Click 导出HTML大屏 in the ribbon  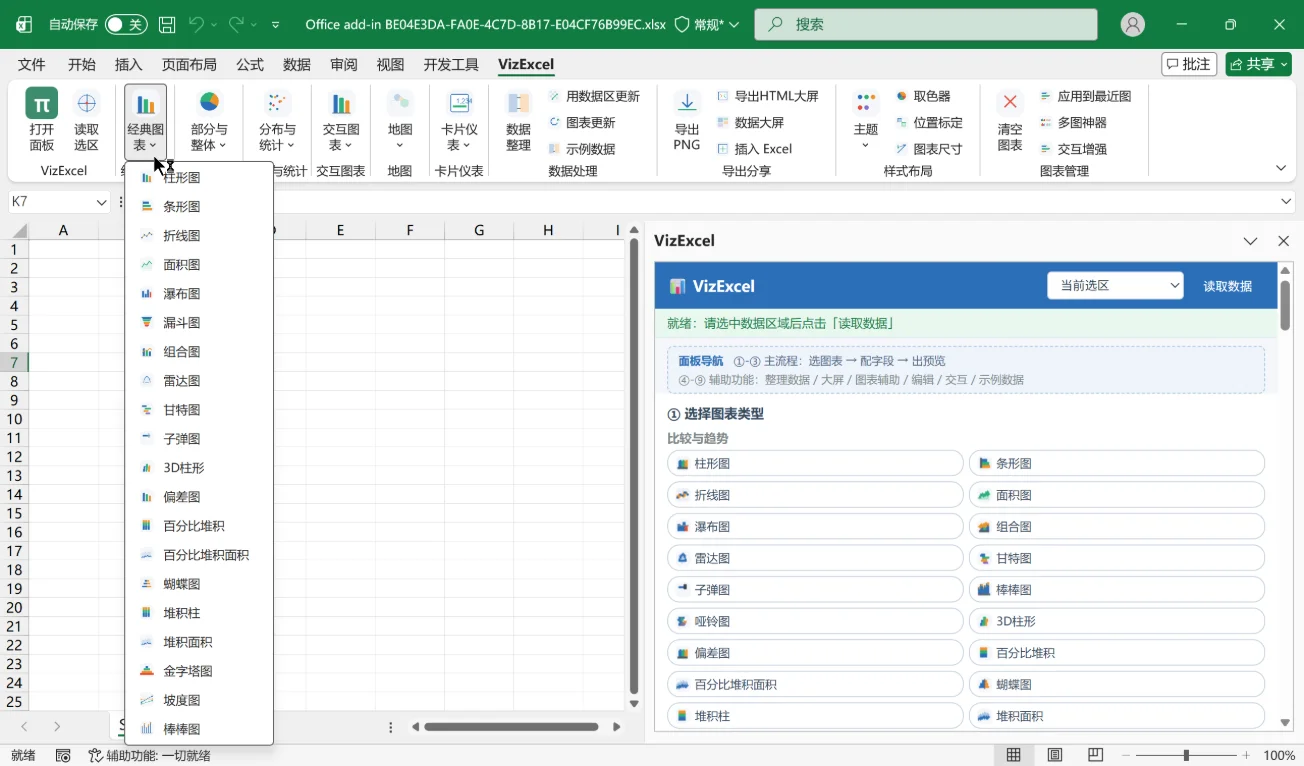pyautogui.click(x=767, y=96)
